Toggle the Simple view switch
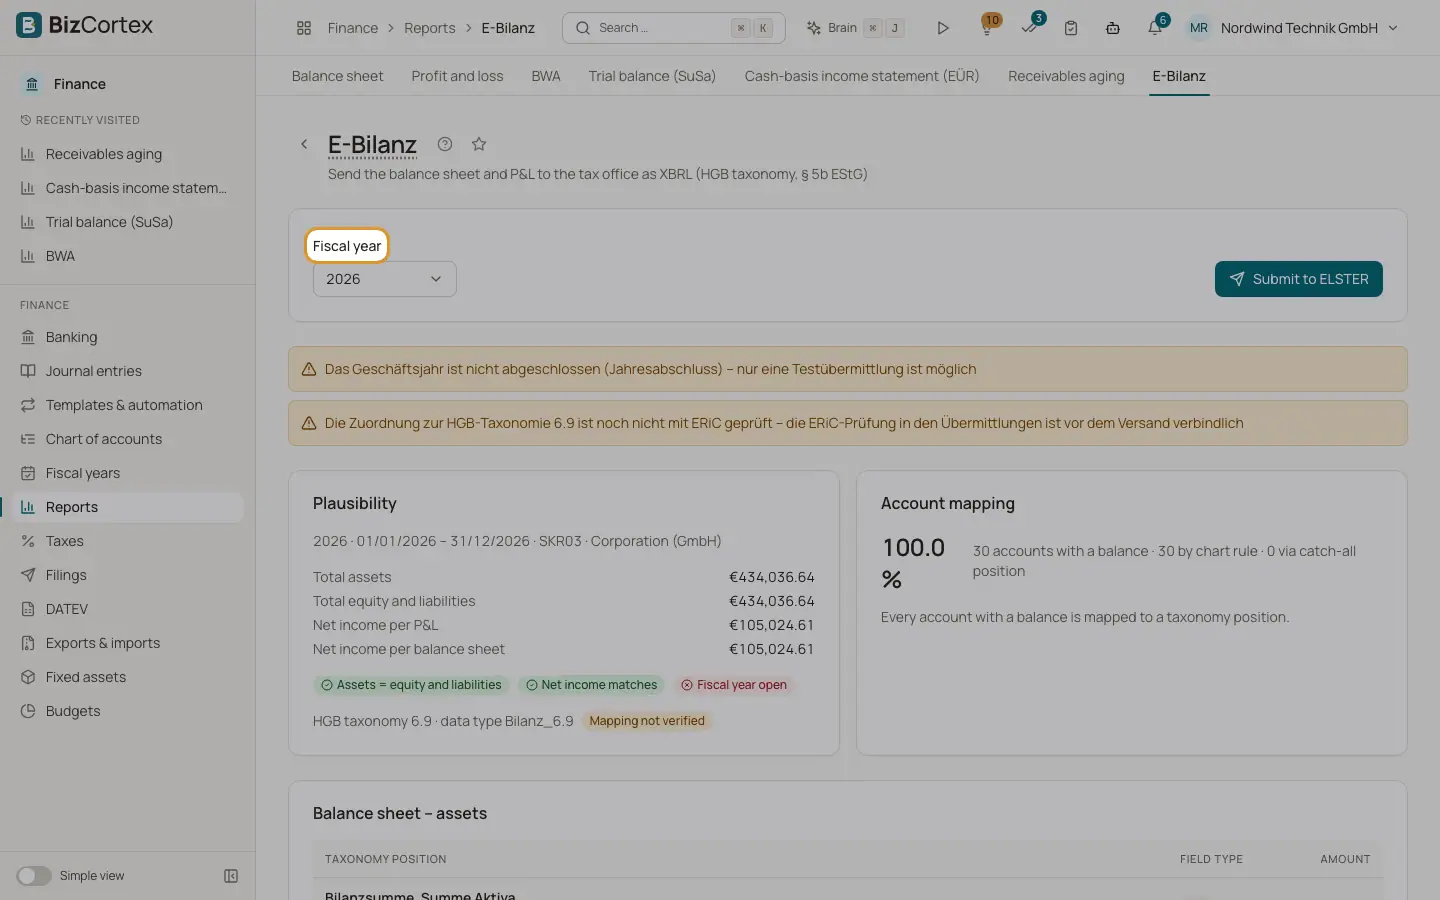 pos(34,876)
